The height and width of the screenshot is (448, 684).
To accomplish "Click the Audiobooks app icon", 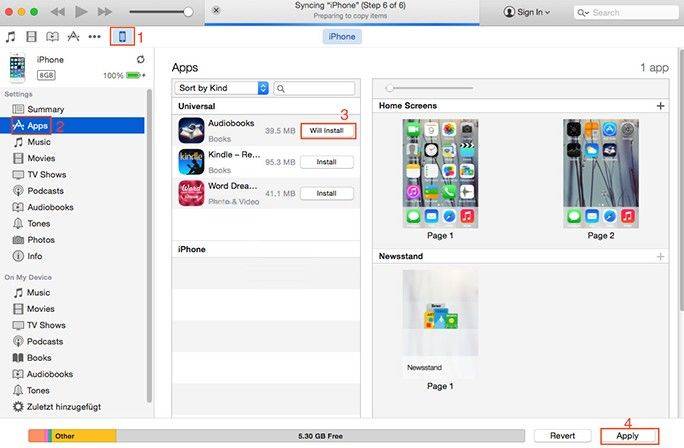I will [191, 130].
